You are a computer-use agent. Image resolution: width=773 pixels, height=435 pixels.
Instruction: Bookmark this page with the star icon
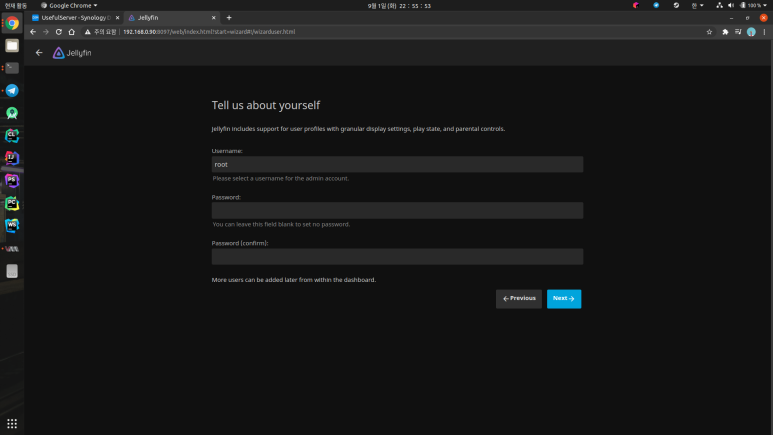tap(709, 32)
